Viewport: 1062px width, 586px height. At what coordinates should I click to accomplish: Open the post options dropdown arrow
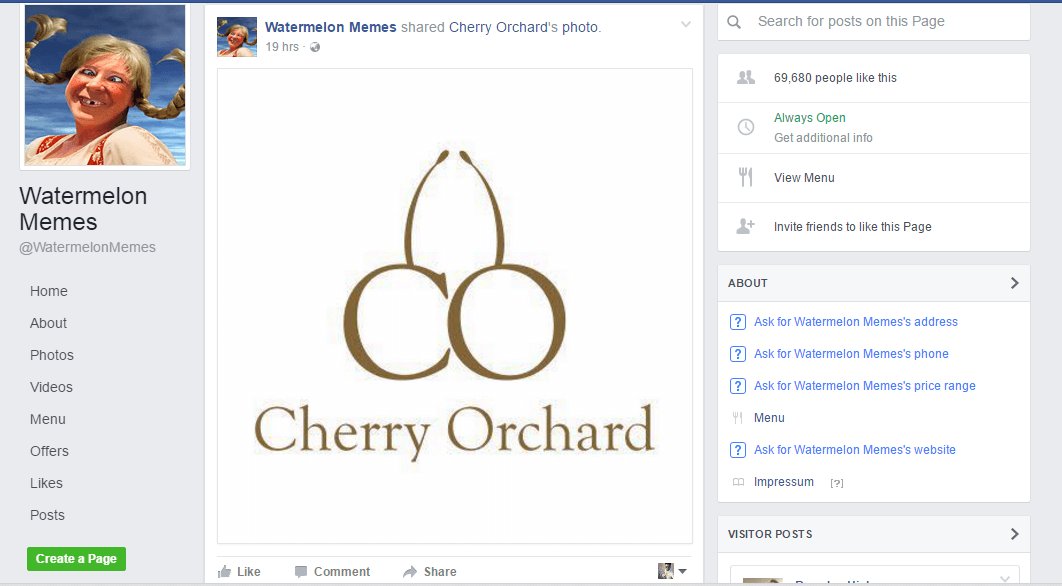[685, 25]
